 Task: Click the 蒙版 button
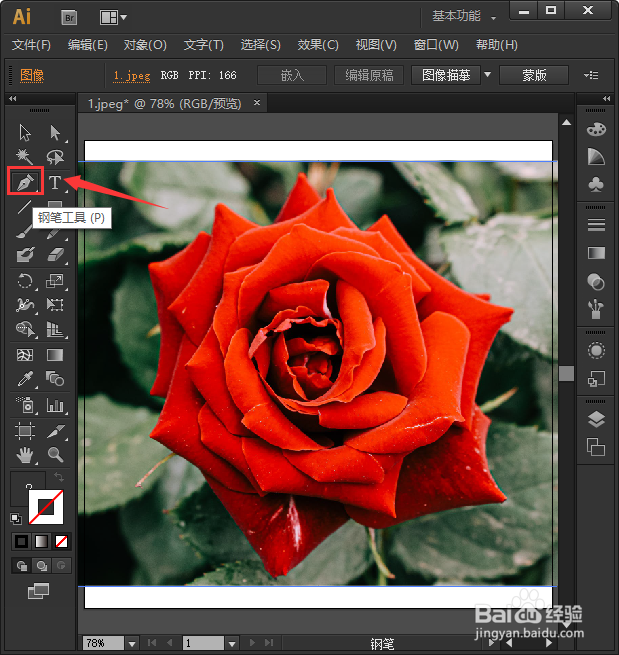534,75
